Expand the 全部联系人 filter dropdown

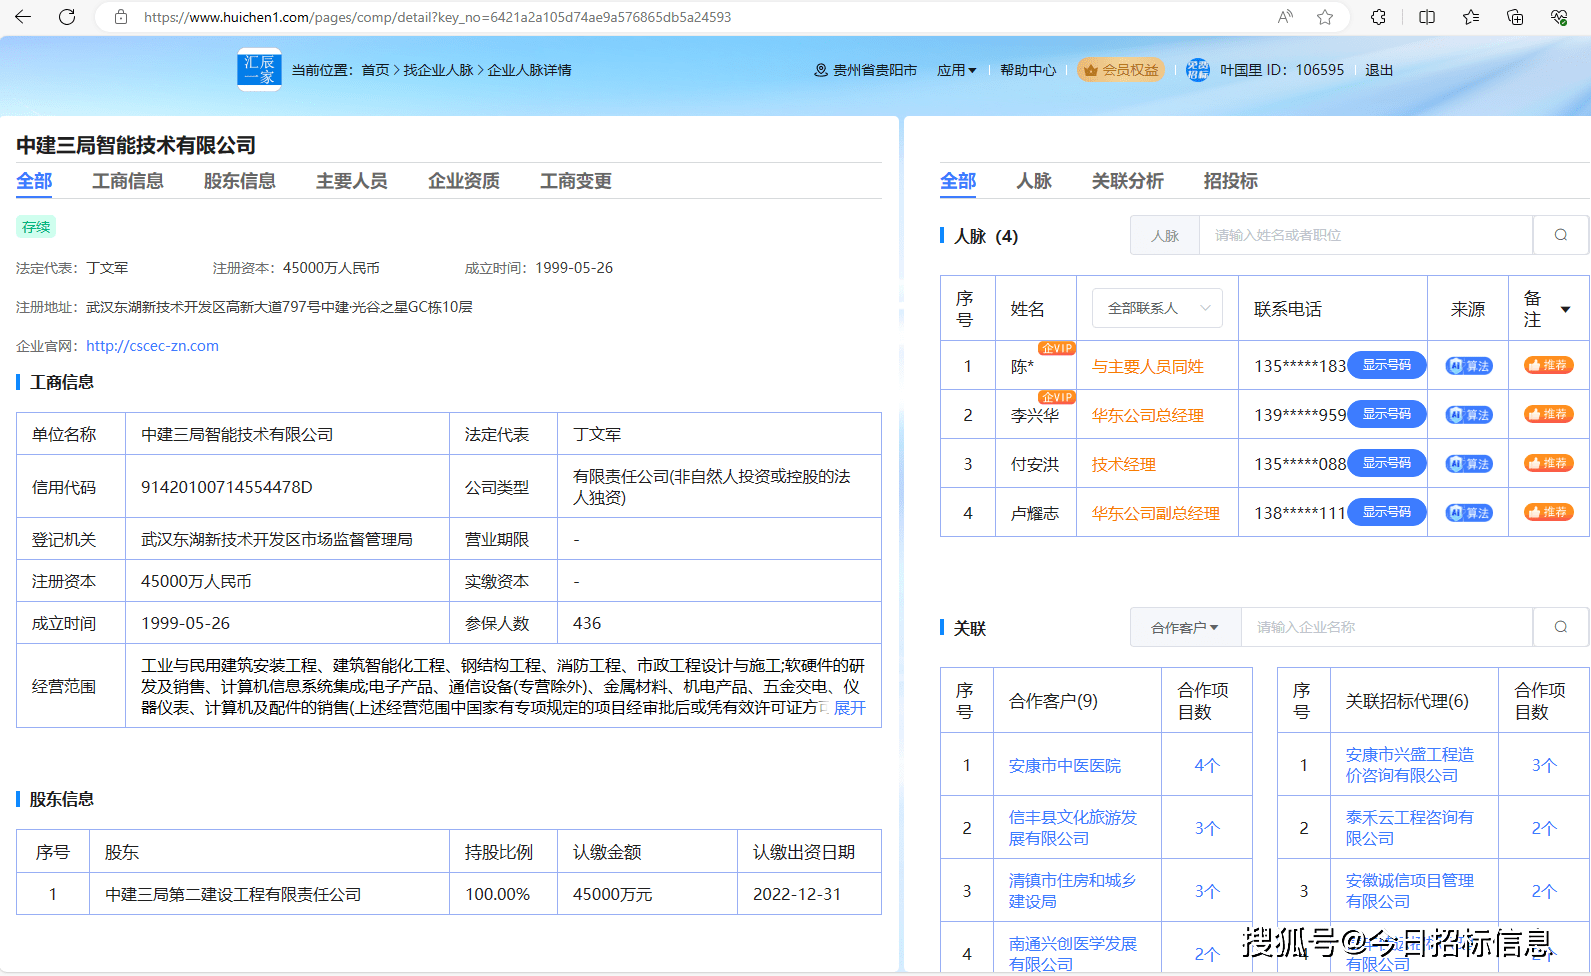tap(1157, 308)
